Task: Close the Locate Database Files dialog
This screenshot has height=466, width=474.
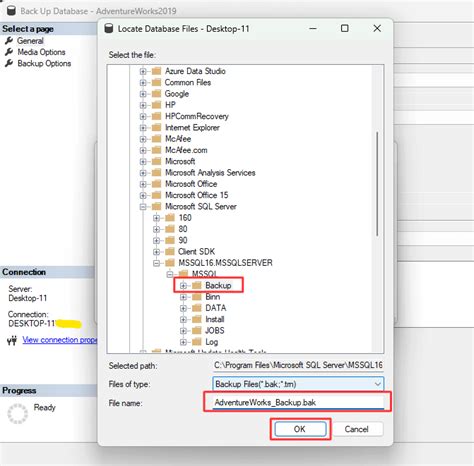Action: pyautogui.click(x=377, y=28)
